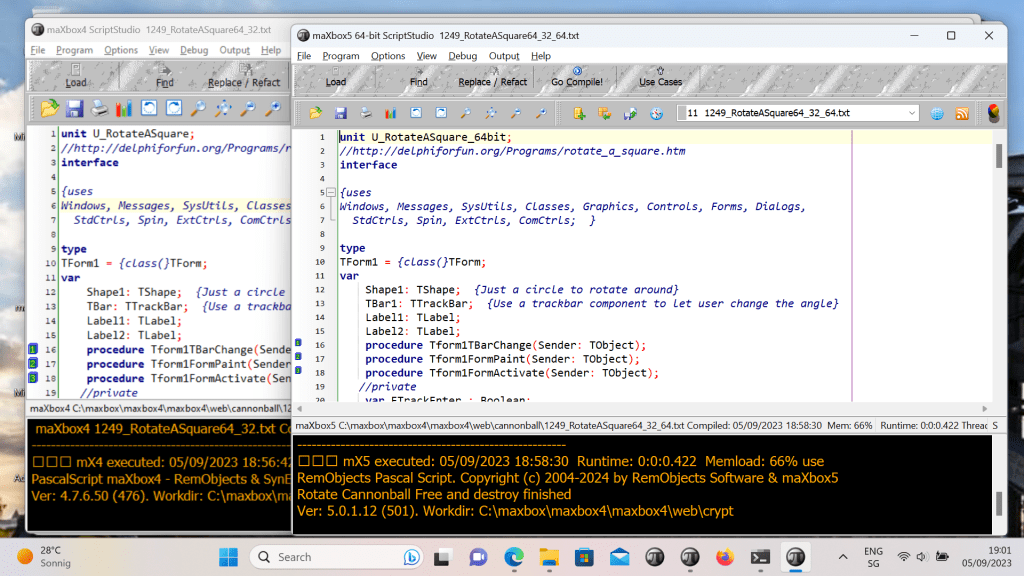The image size is (1024, 576).
Task: Click the bar chart icon in maXbox5 toolbar
Action: [390, 113]
